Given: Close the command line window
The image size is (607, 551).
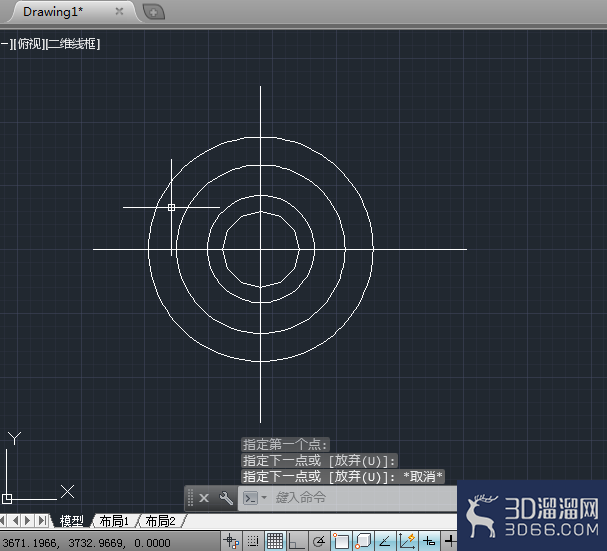Looking at the screenshot, I should point(204,498).
